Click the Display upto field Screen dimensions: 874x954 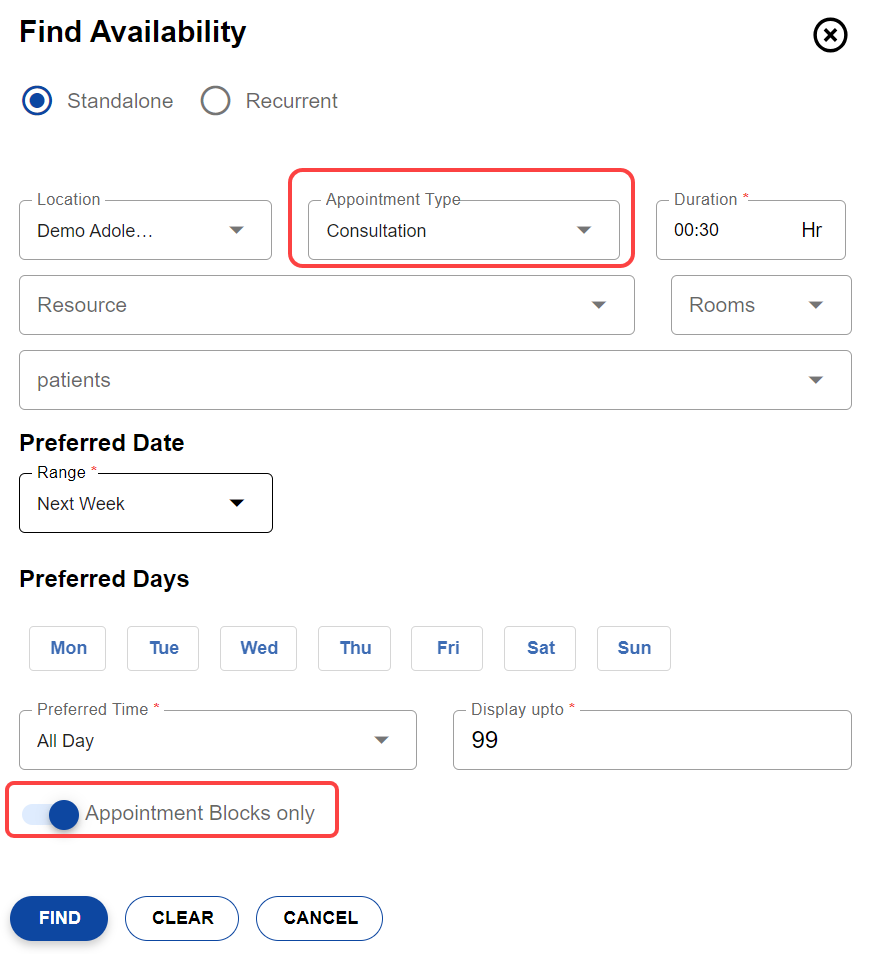tap(651, 740)
